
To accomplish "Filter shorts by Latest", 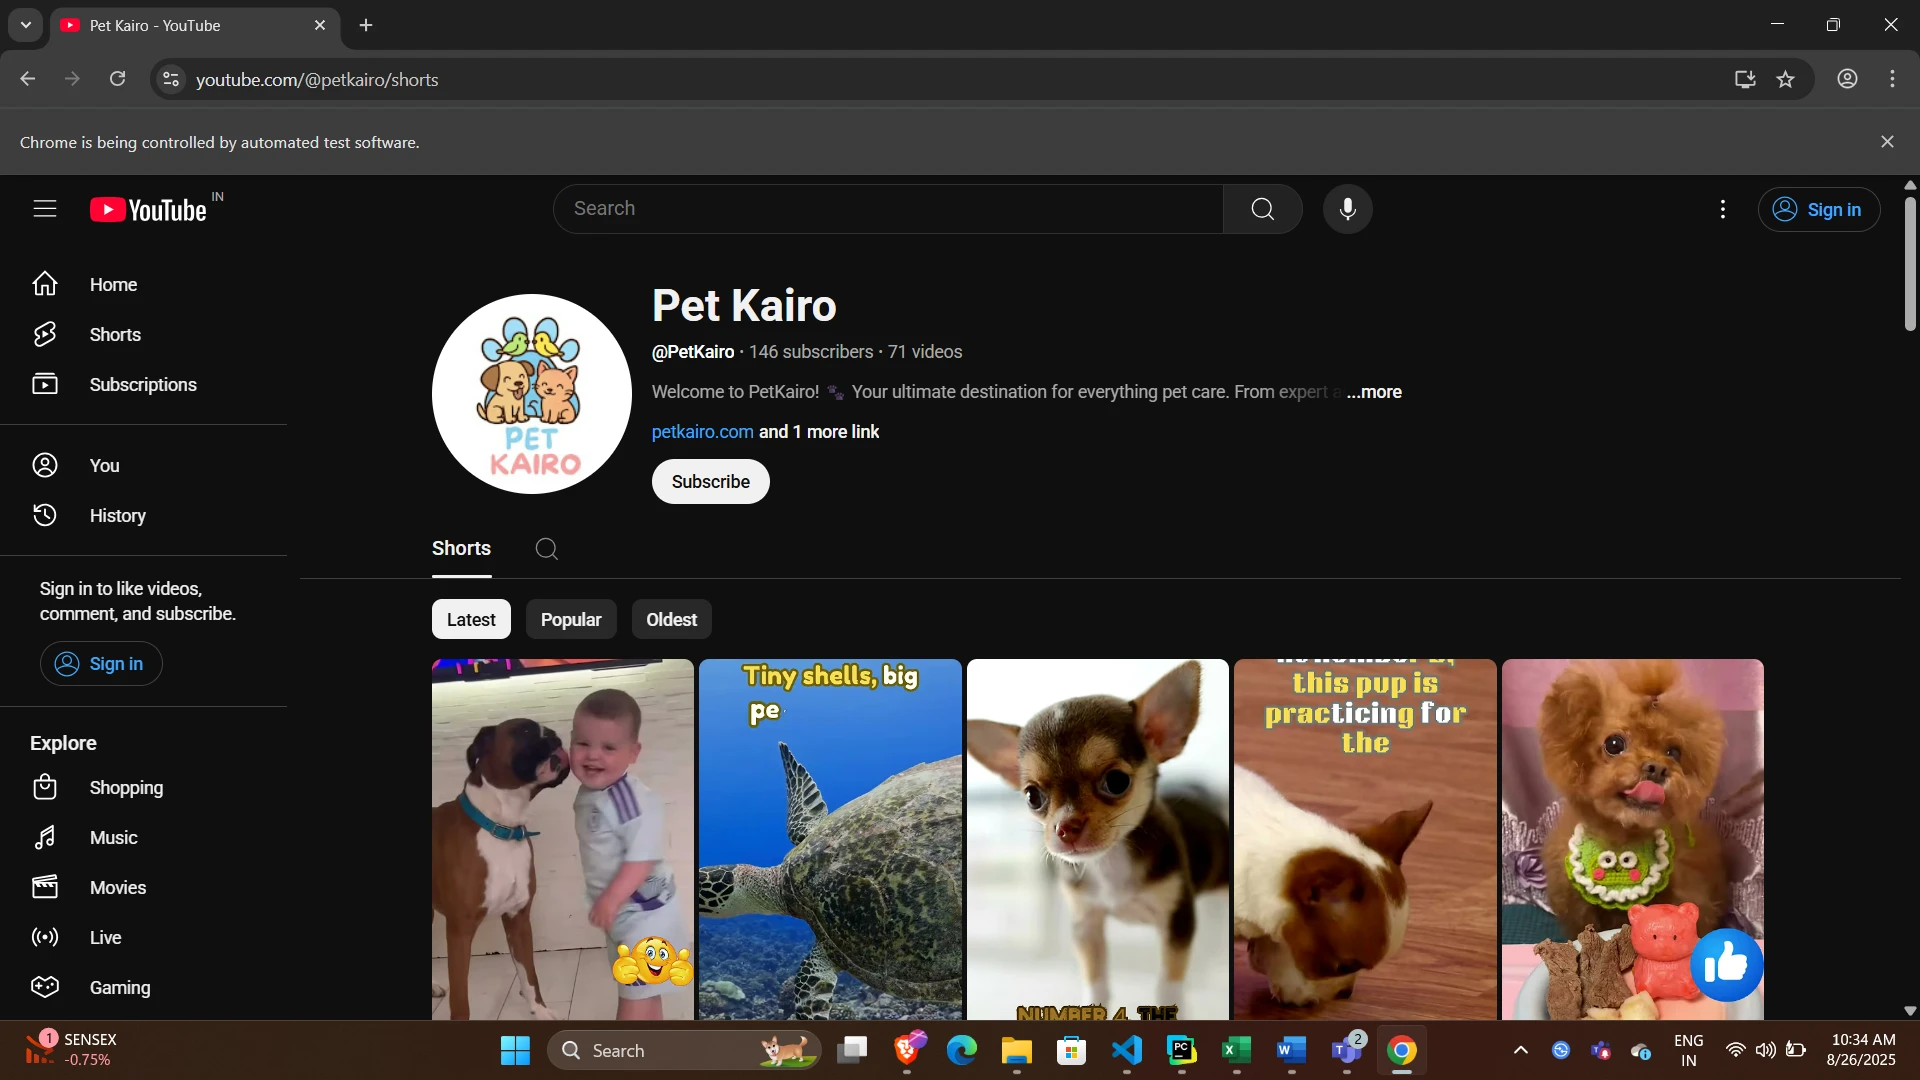I will 471,620.
